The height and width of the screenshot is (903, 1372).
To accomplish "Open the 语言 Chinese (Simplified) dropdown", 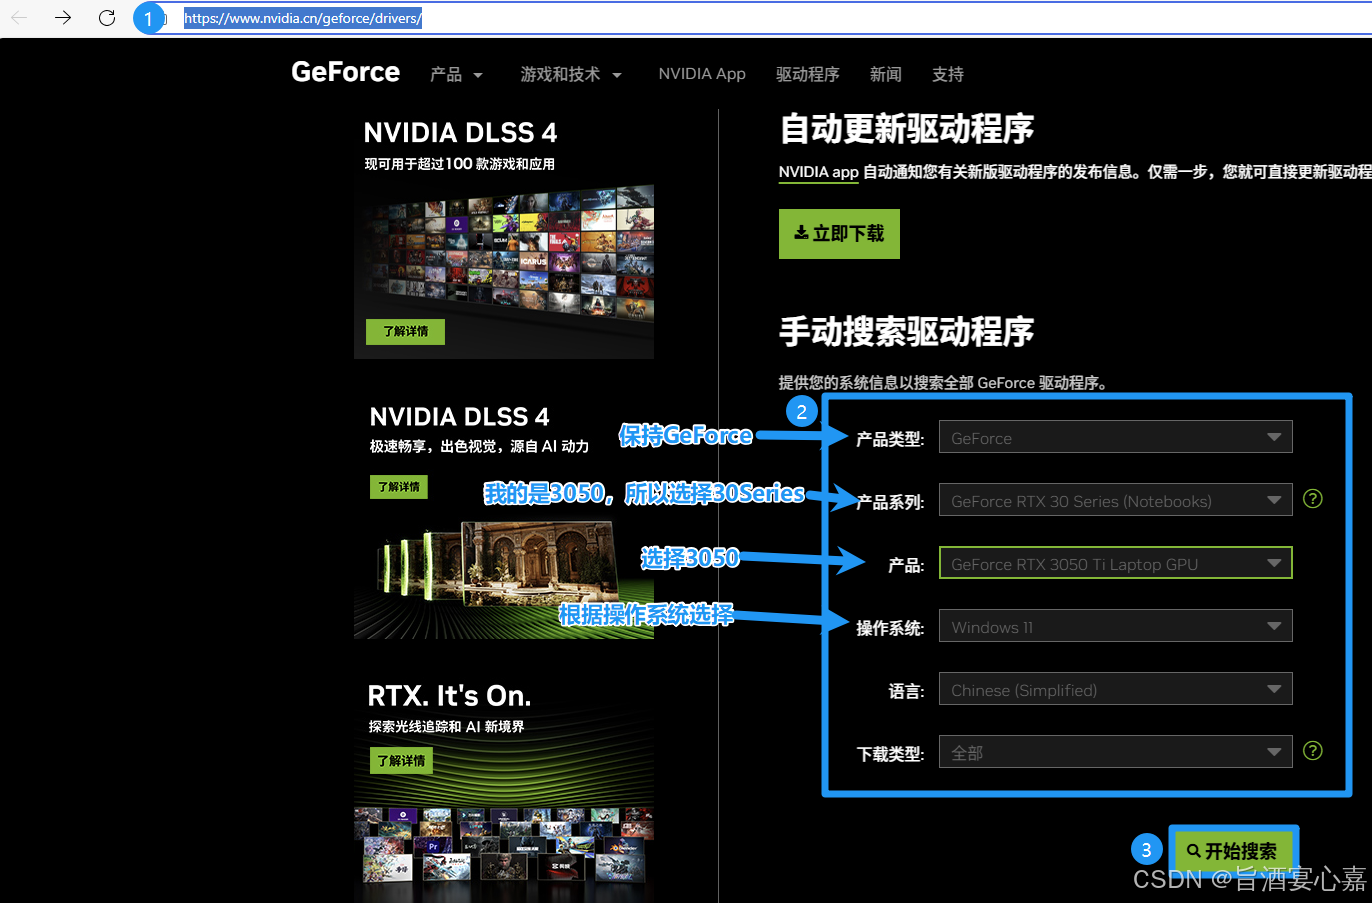I will (x=1115, y=689).
